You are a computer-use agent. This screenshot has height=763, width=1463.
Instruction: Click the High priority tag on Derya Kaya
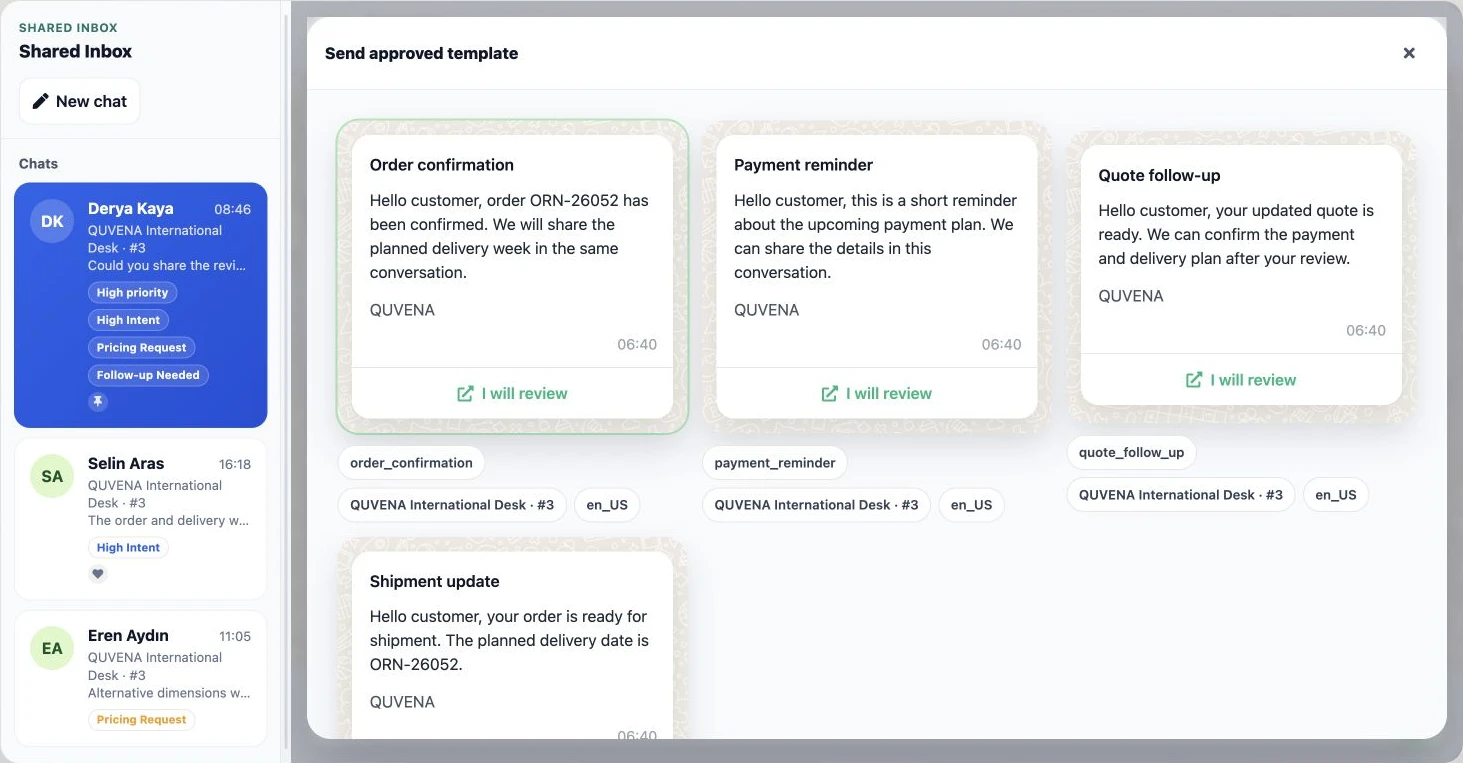point(132,293)
